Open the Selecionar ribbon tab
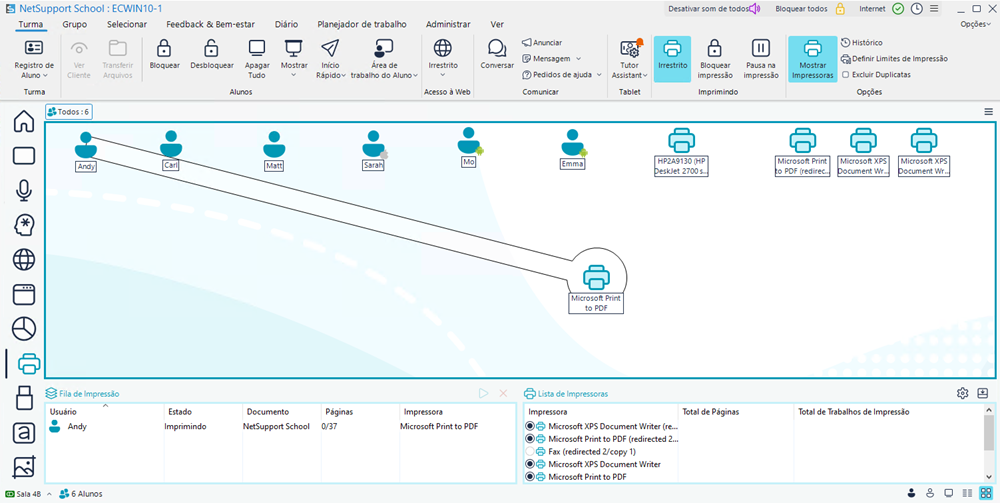This screenshot has width=1000, height=503. click(127, 24)
